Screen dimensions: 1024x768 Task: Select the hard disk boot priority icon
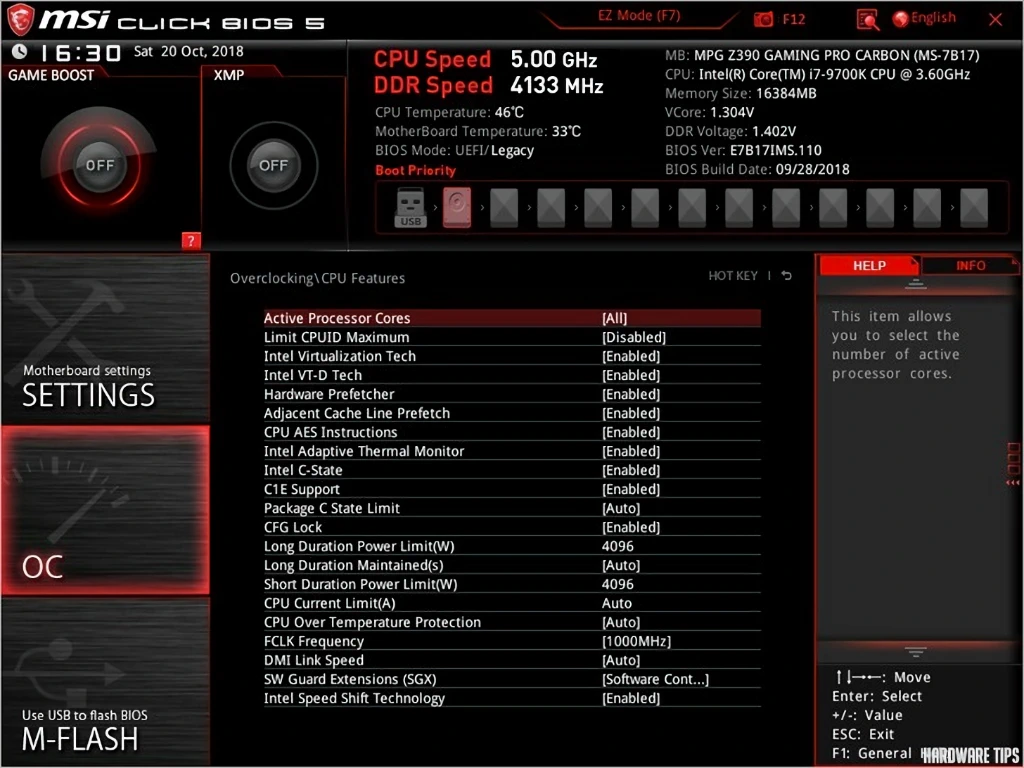[x=456, y=208]
